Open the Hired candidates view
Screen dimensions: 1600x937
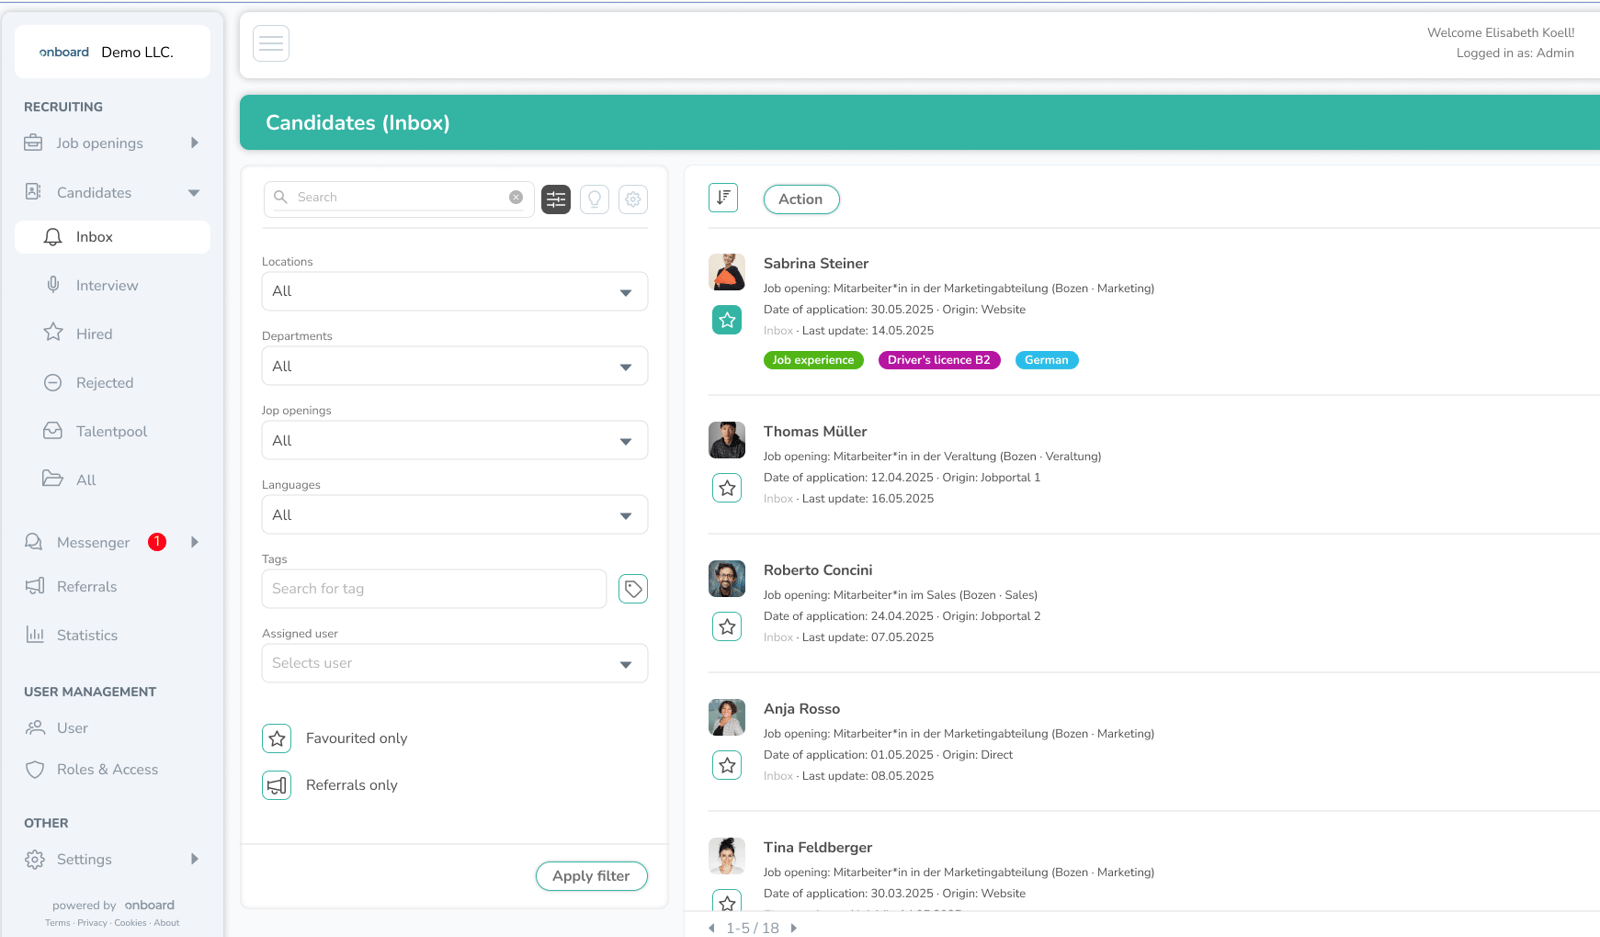pos(94,334)
